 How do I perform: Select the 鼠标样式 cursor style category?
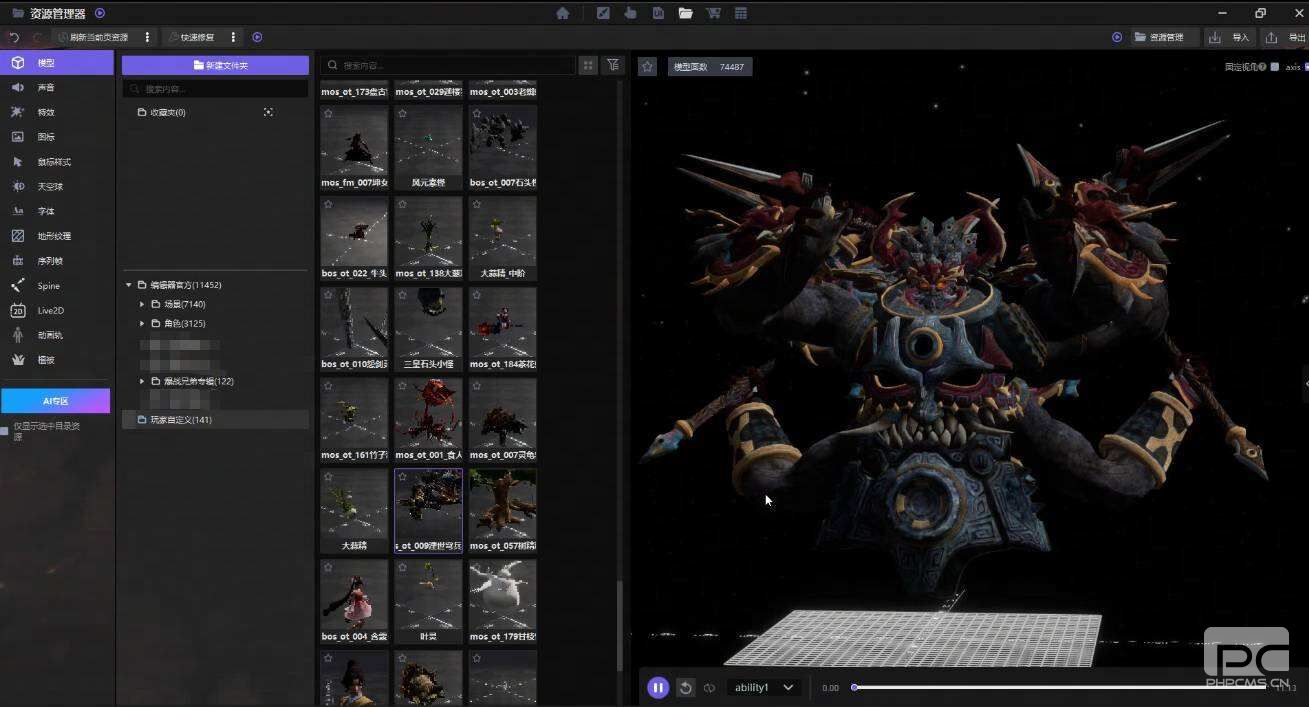(57, 162)
